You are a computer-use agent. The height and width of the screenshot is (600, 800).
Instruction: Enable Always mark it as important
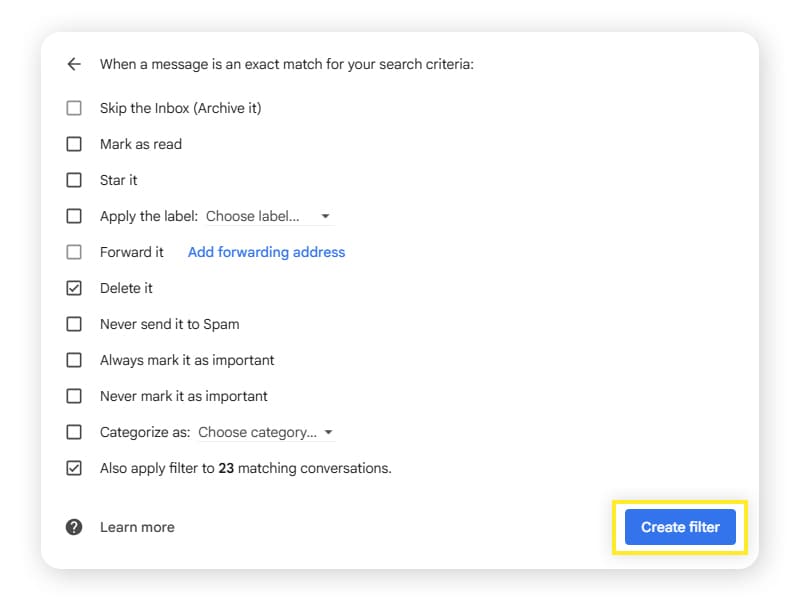point(74,360)
